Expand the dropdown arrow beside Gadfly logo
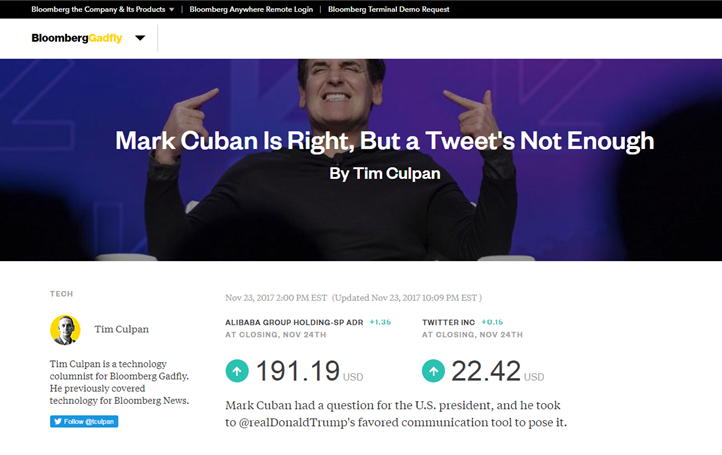 tap(140, 39)
